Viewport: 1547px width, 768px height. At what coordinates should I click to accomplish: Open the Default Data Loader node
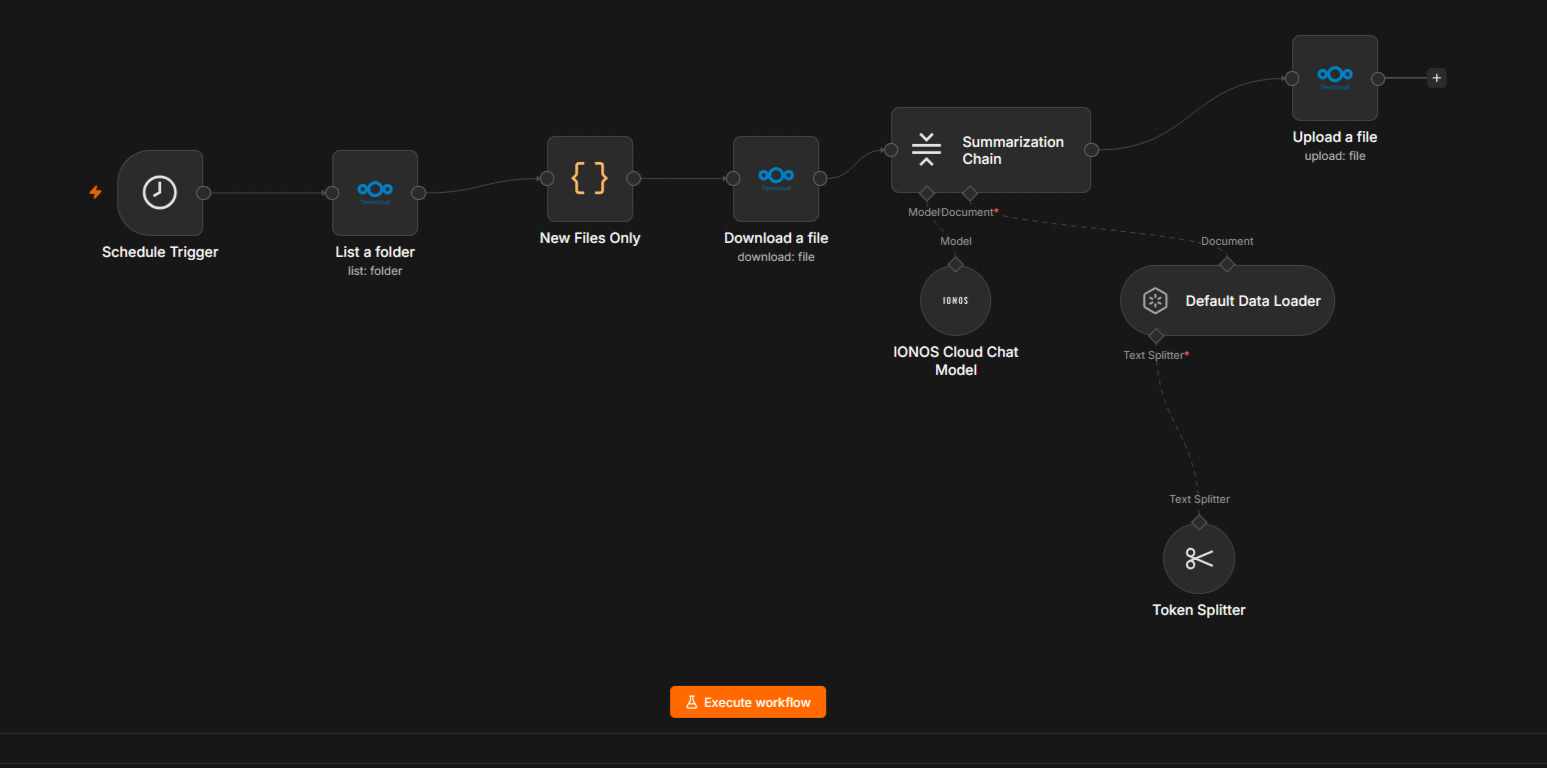pyautogui.click(x=1227, y=300)
